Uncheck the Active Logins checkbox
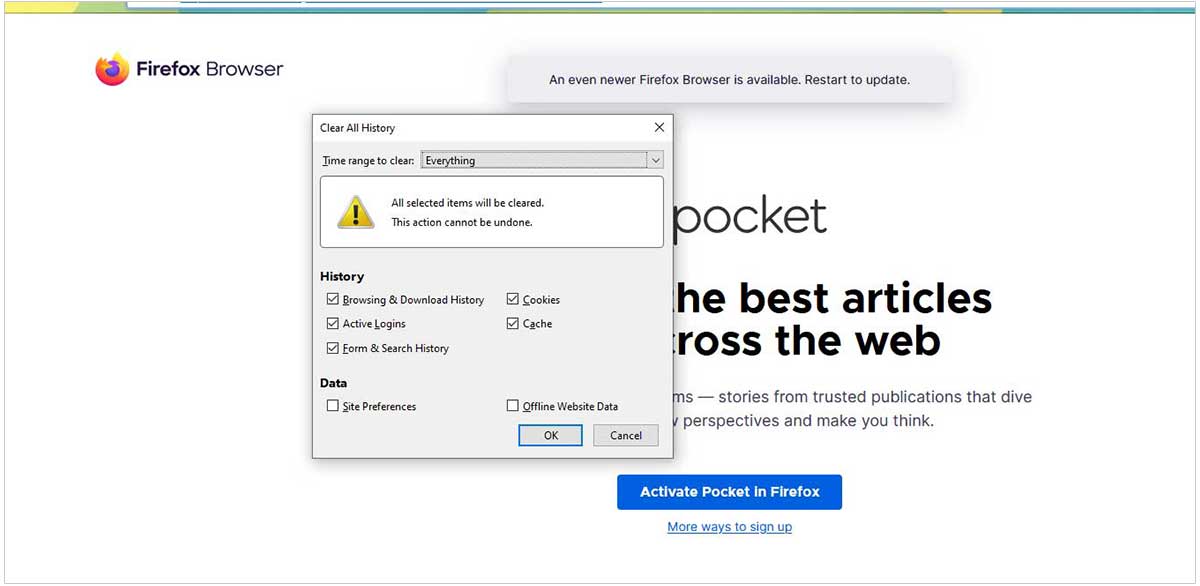This screenshot has width=1200, height=586. 333,323
